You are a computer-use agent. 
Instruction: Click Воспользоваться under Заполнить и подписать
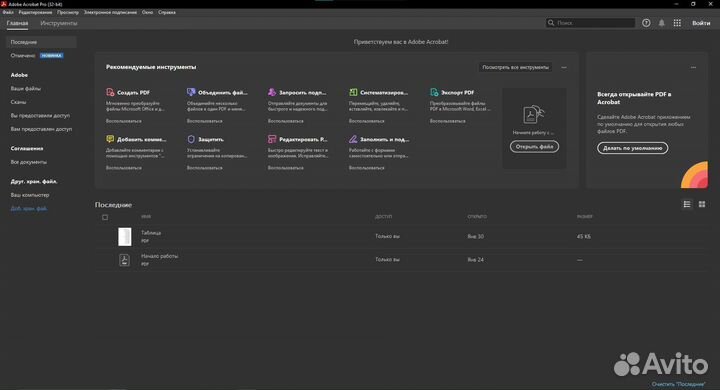tap(366, 168)
